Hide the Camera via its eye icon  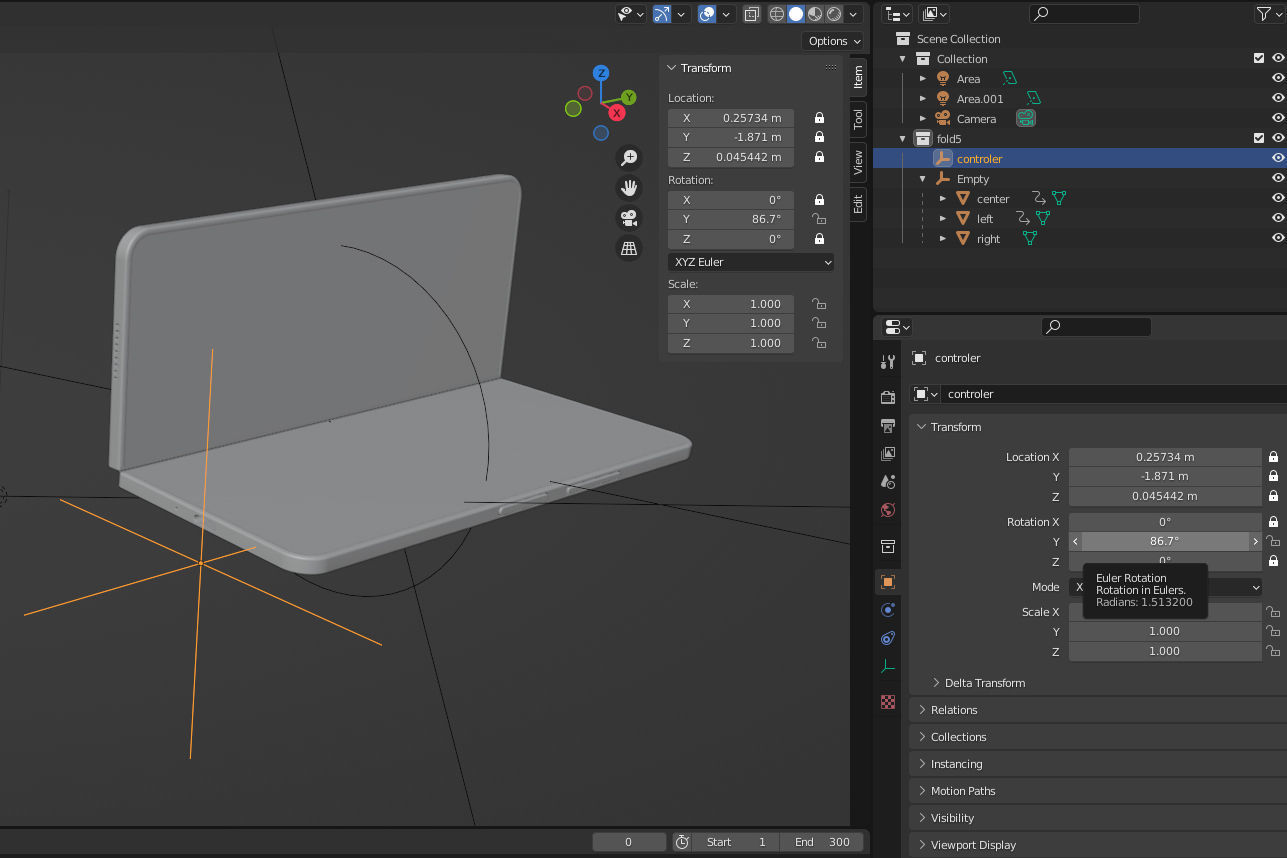point(1277,119)
